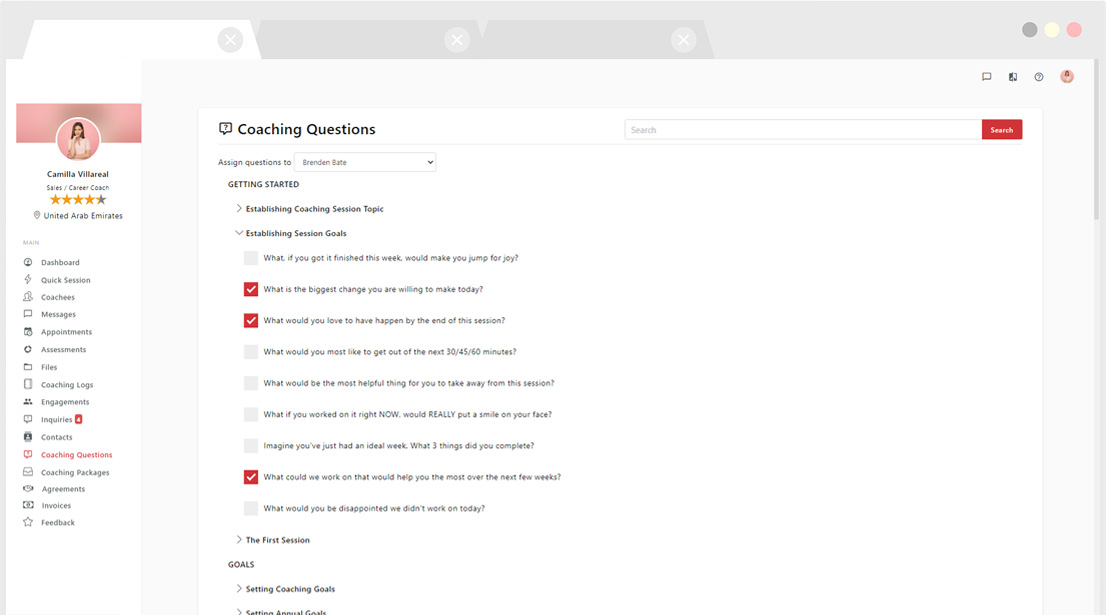Open the Invoices menu item
Screen dimensions: 1106x615
(56, 506)
